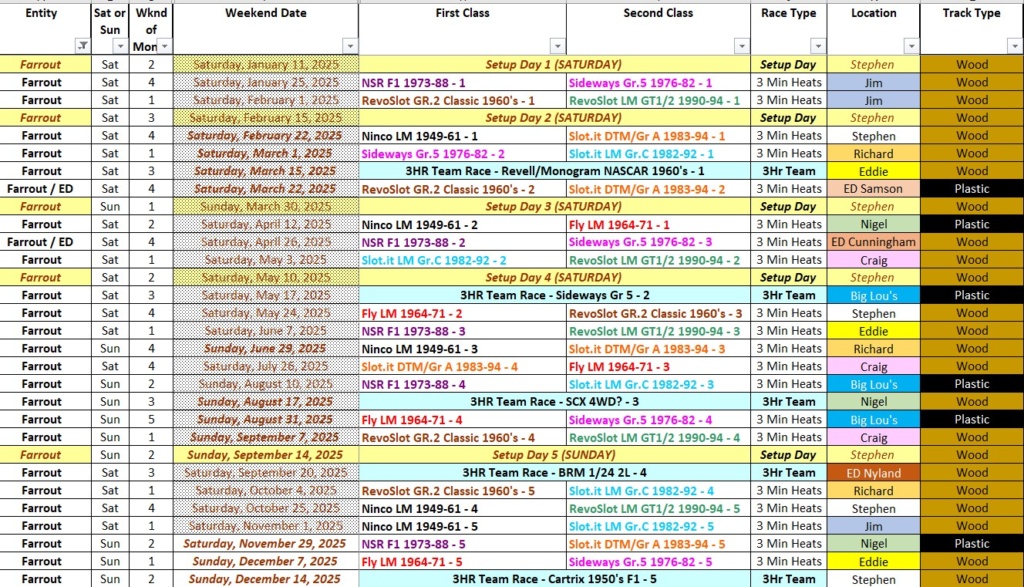
Task: Select the Saturday, January 11, 2025 date cell
Action: pos(265,65)
